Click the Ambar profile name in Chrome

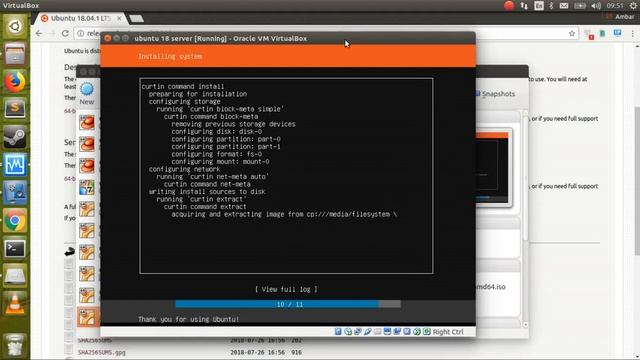[x=624, y=17]
